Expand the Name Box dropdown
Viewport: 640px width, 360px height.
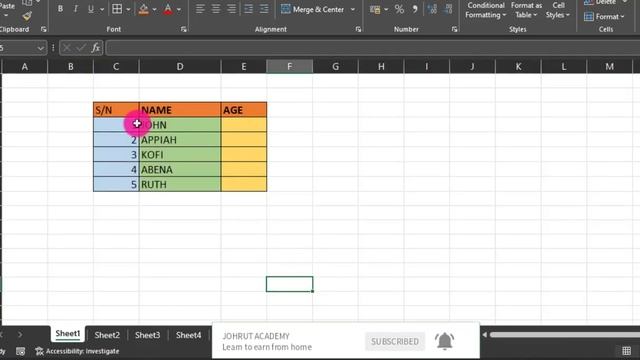(40, 48)
